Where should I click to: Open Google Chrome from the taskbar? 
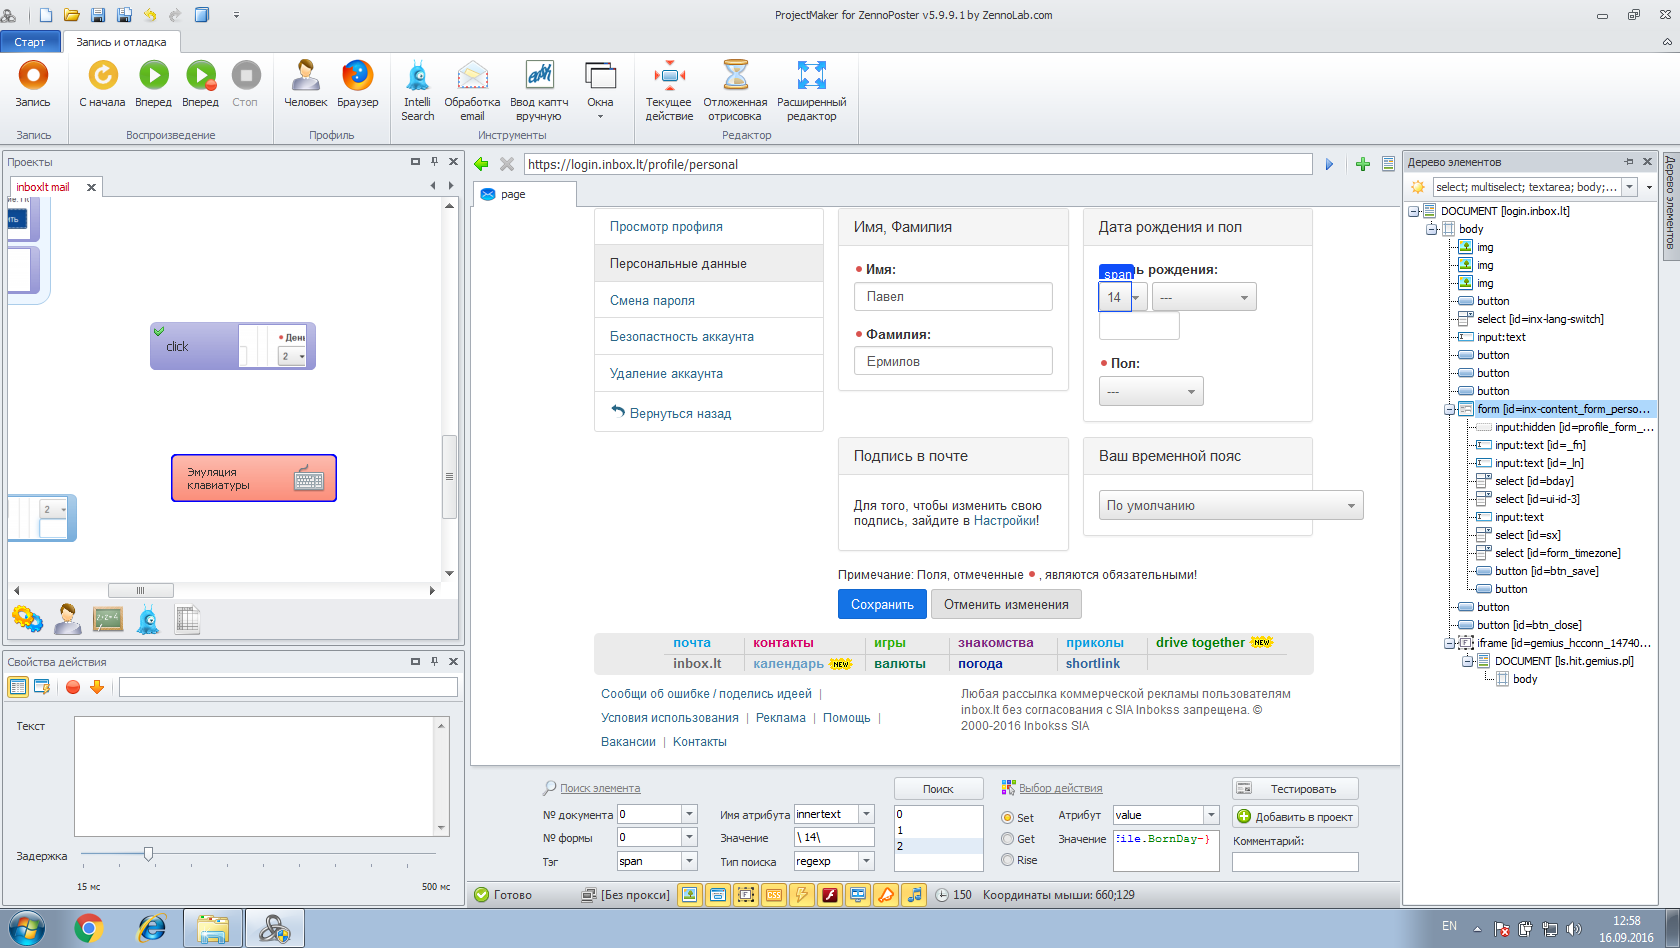(89, 929)
